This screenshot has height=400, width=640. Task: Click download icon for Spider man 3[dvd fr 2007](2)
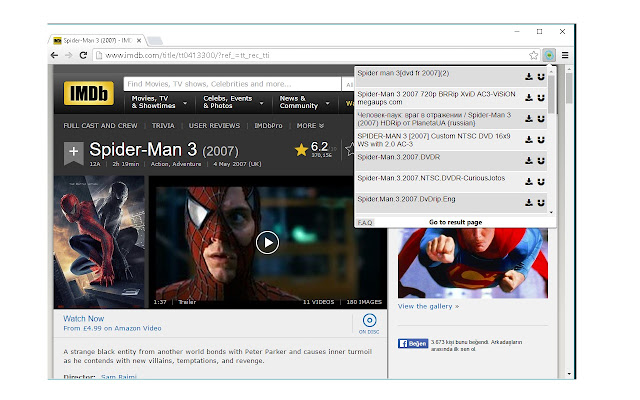pyautogui.click(x=529, y=77)
